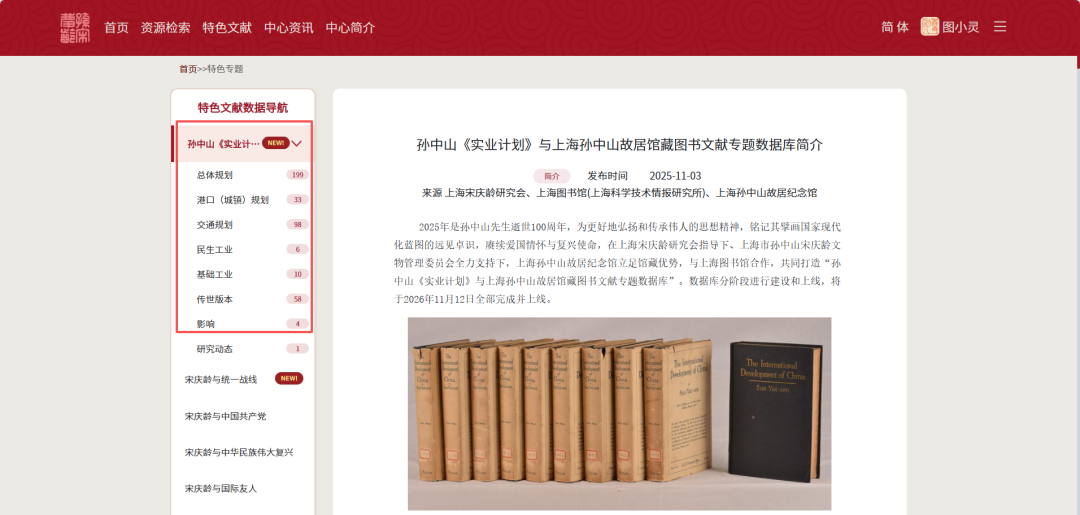Open the hamburger menu icon
The width and height of the screenshot is (1080, 515).
click(x=1000, y=27)
